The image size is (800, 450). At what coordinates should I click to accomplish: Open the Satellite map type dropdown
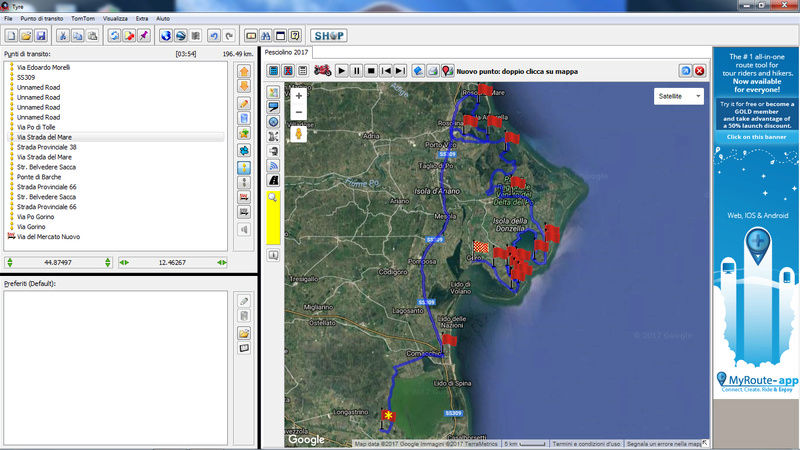[679, 96]
